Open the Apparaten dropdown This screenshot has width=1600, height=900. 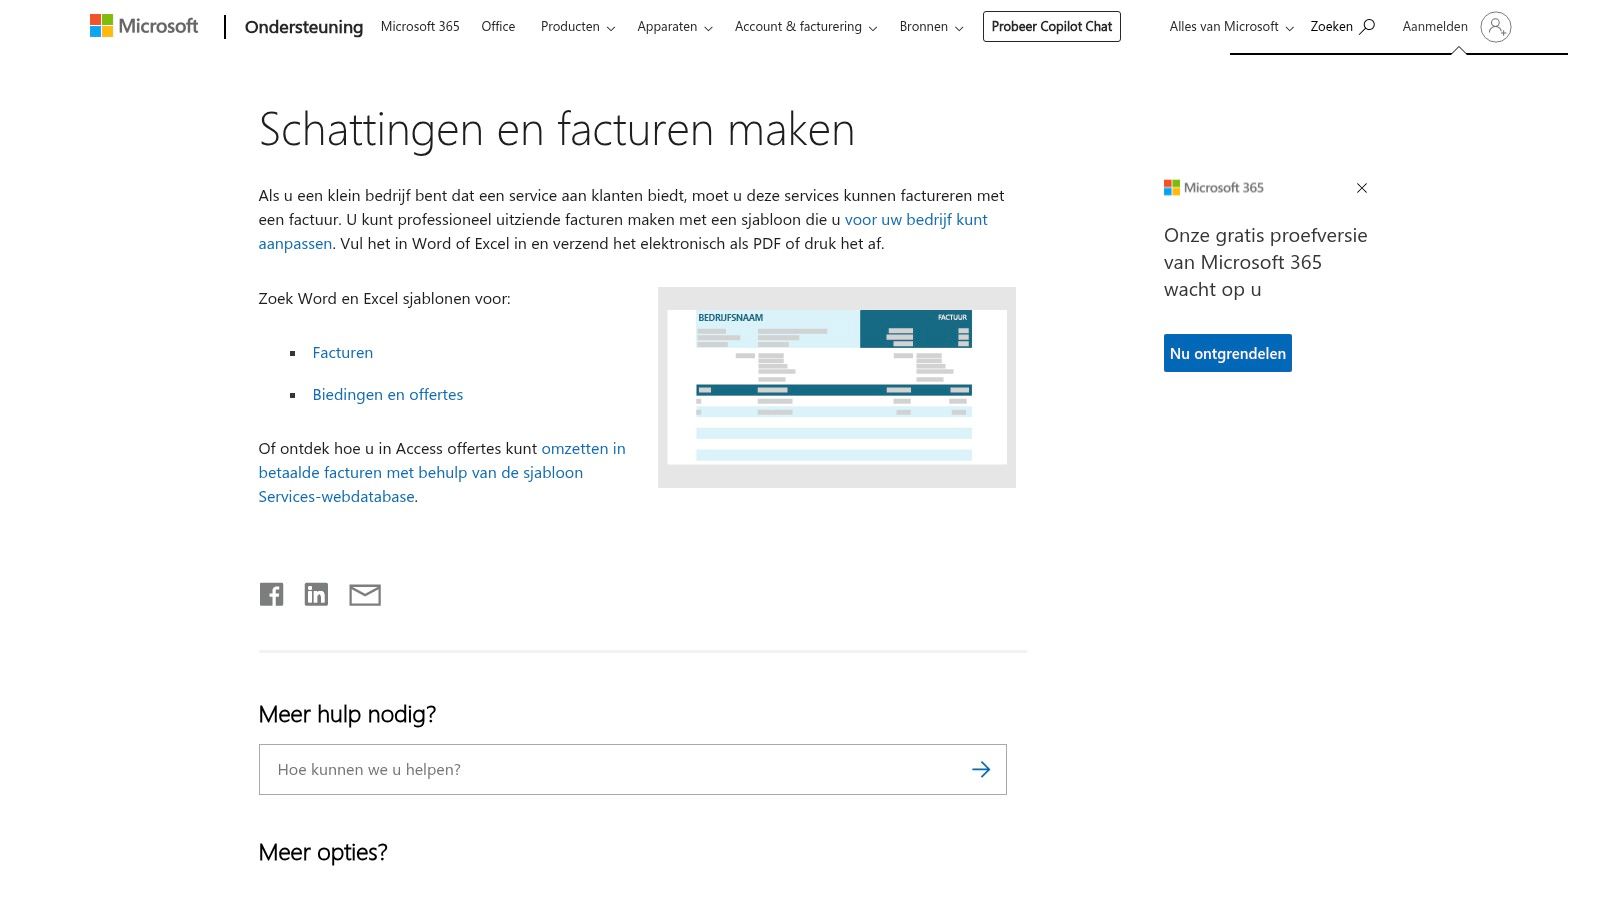point(667,26)
